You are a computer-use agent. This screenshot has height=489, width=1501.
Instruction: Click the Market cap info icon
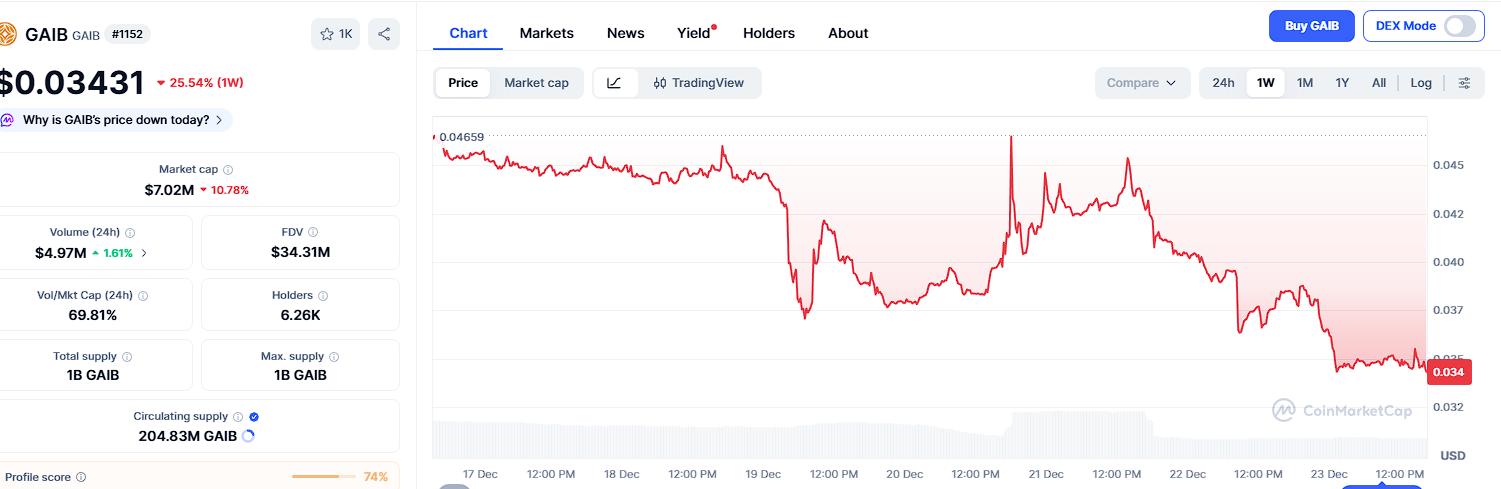pyautogui.click(x=228, y=170)
